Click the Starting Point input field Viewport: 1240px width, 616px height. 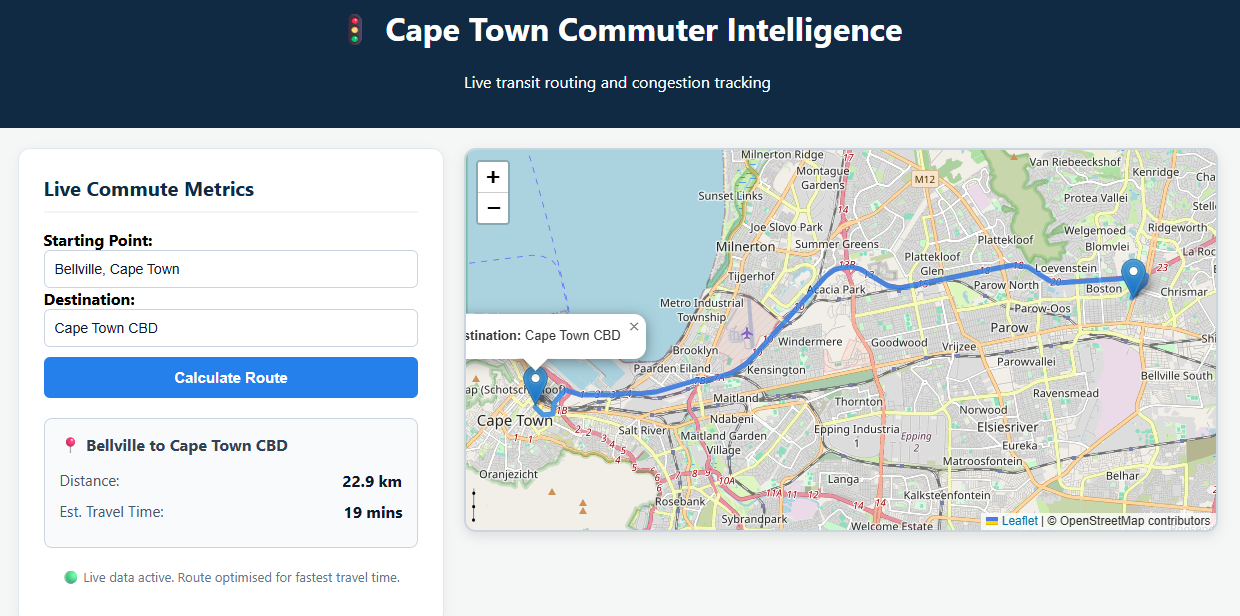click(230, 268)
